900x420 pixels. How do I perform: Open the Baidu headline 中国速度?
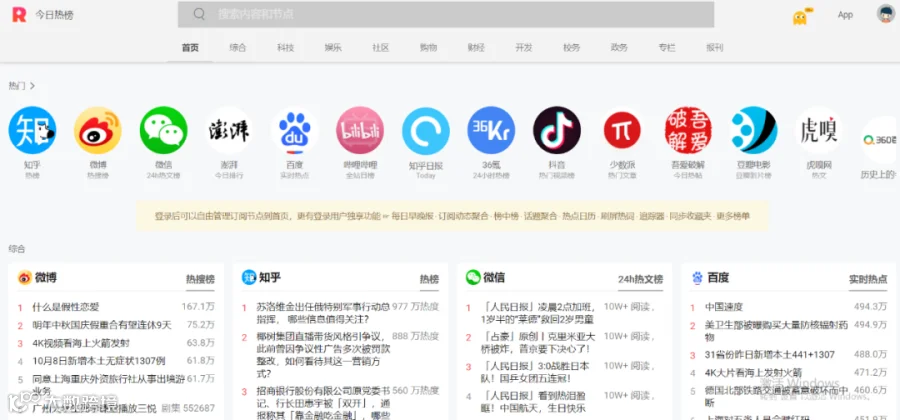(x=724, y=307)
